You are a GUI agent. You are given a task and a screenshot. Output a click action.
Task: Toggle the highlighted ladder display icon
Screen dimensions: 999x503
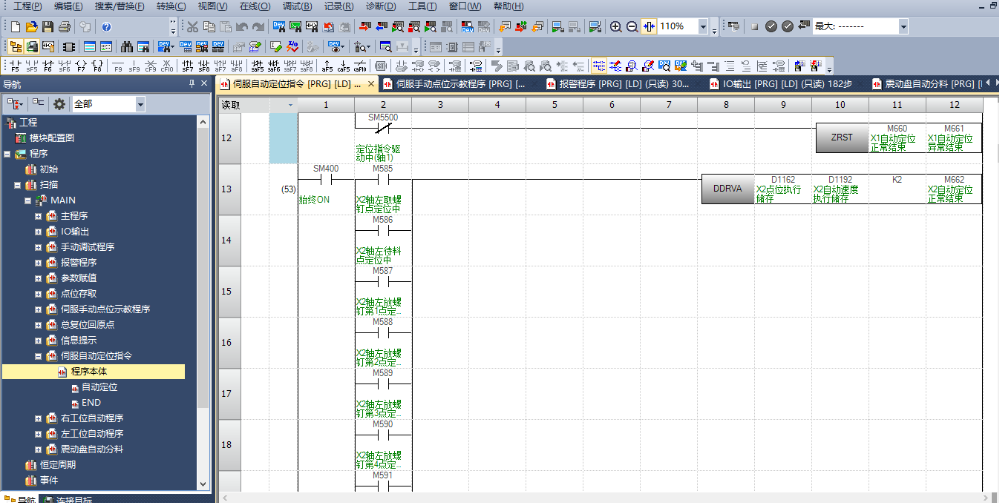tap(599, 66)
